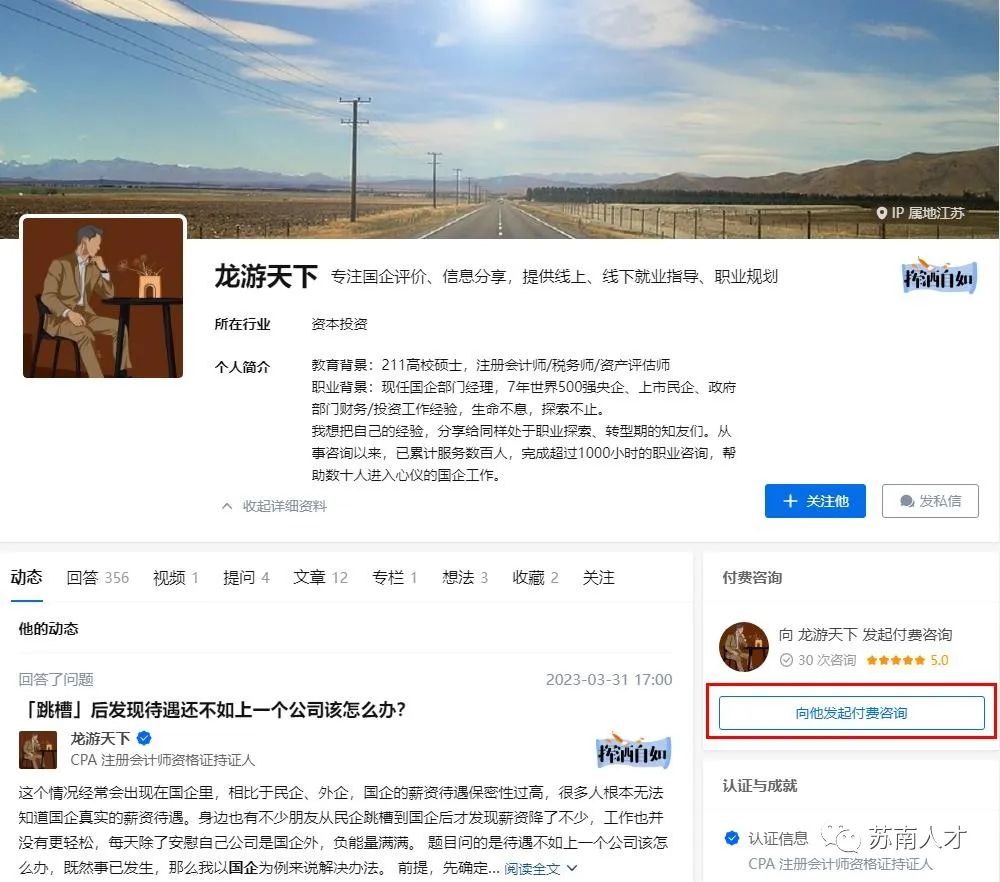Click 向他发起付费咨询 button

click(851, 713)
